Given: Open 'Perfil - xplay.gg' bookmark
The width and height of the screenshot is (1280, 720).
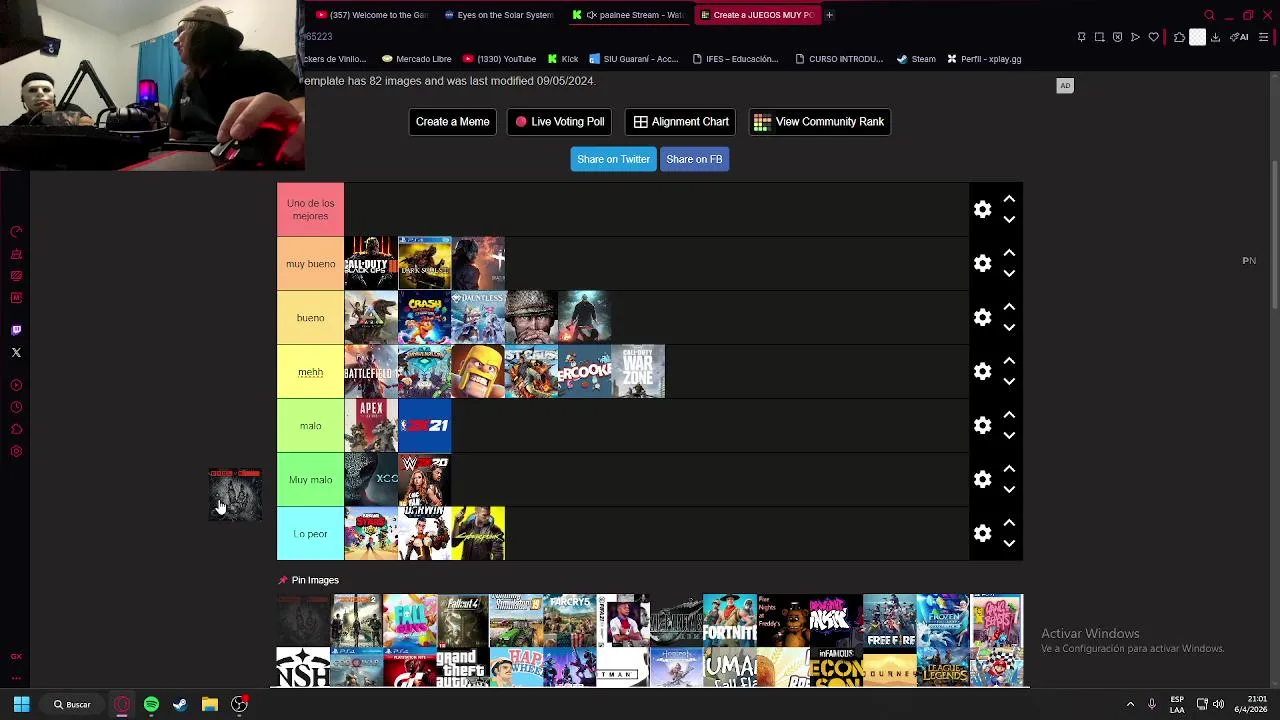Looking at the screenshot, I should coord(984,59).
